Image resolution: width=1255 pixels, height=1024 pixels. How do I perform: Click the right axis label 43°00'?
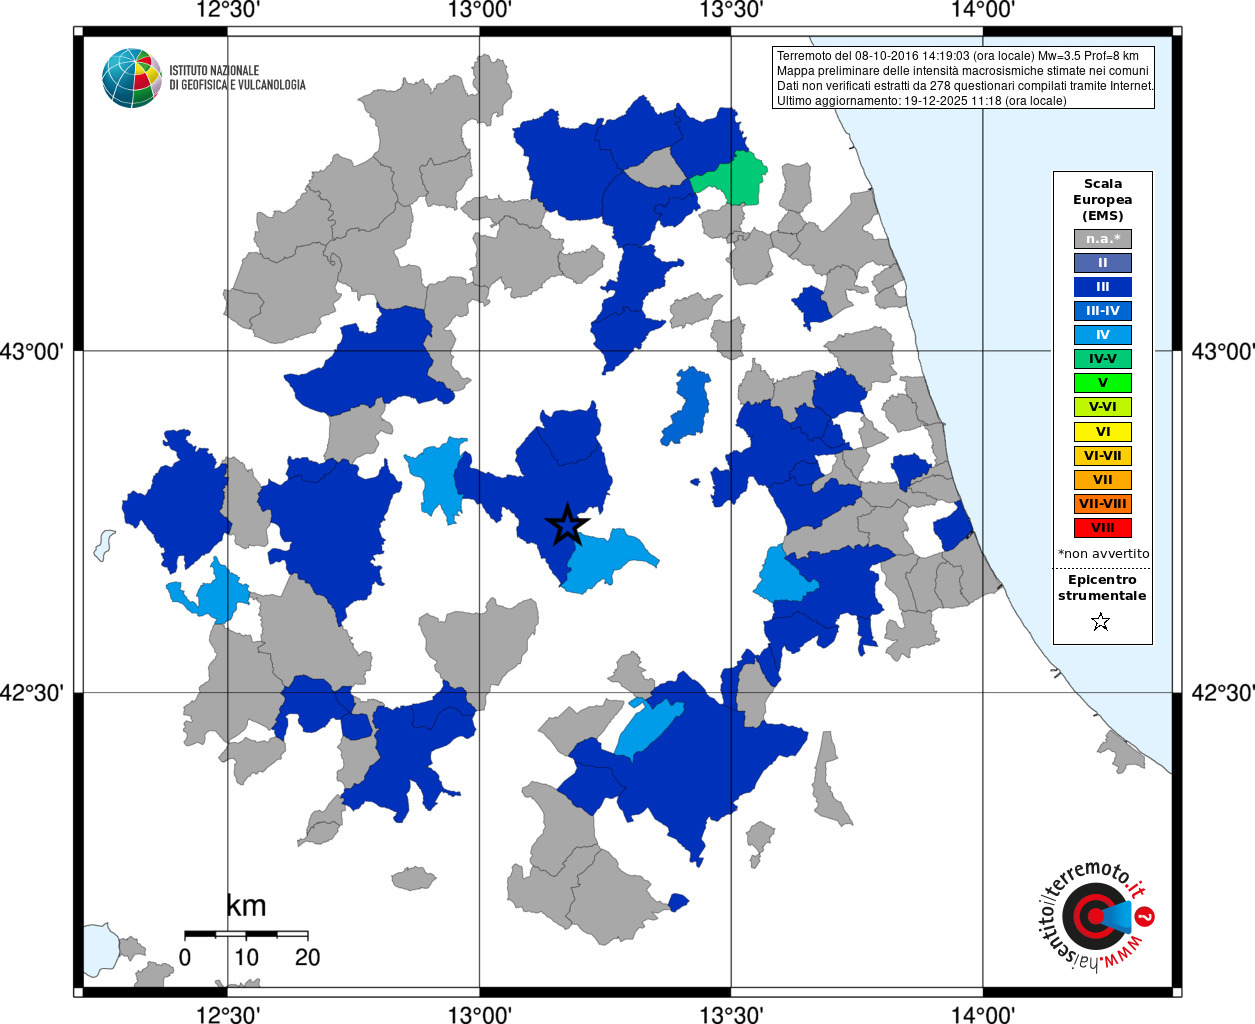[x=1223, y=351]
